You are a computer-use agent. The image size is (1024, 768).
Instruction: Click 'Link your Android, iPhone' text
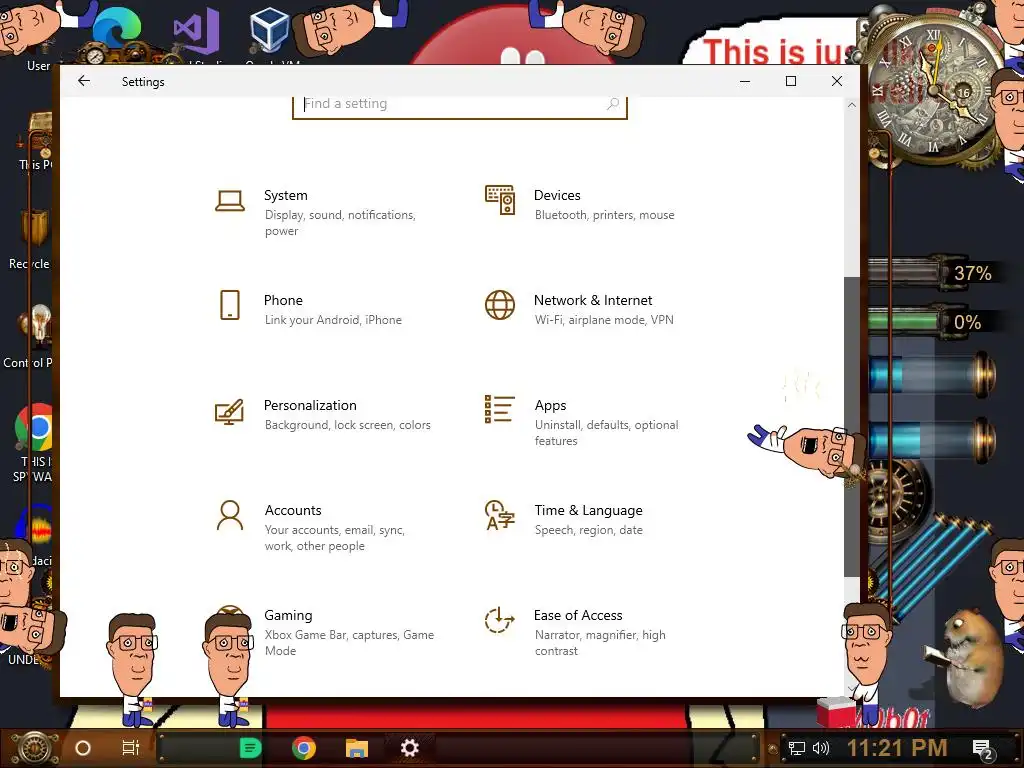333,320
